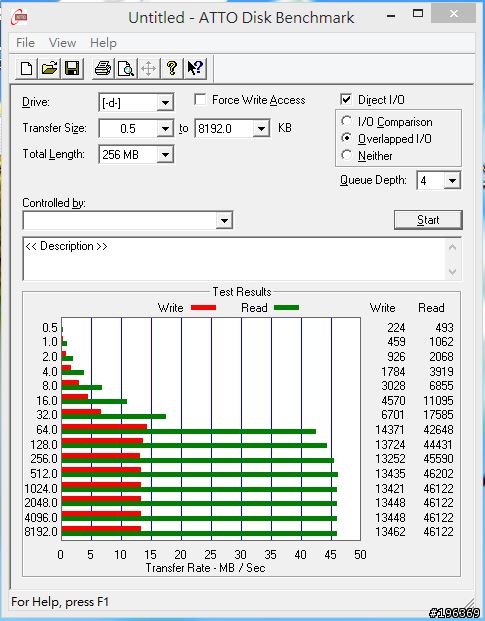Click the four-arrow move toolbar icon

click(x=149, y=69)
